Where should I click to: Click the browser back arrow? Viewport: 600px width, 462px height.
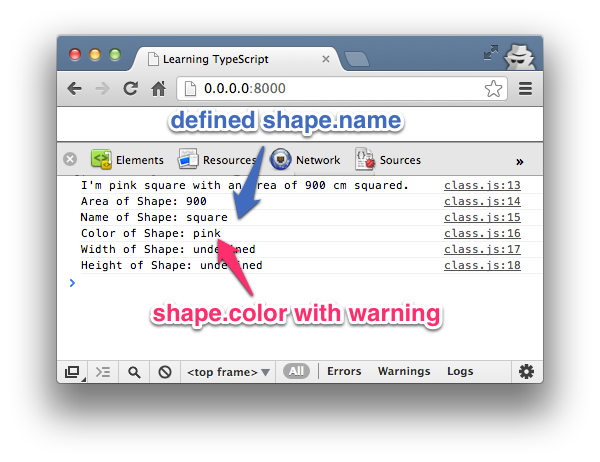[75, 89]
